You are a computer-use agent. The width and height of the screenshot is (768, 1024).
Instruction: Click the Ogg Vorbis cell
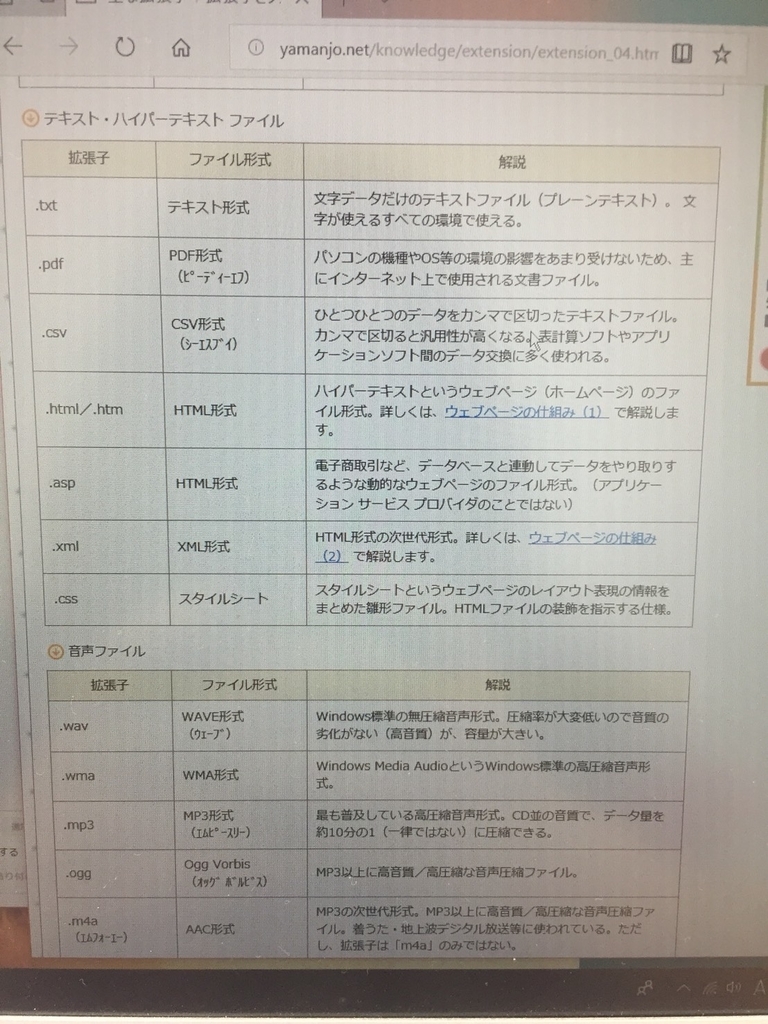242,873
